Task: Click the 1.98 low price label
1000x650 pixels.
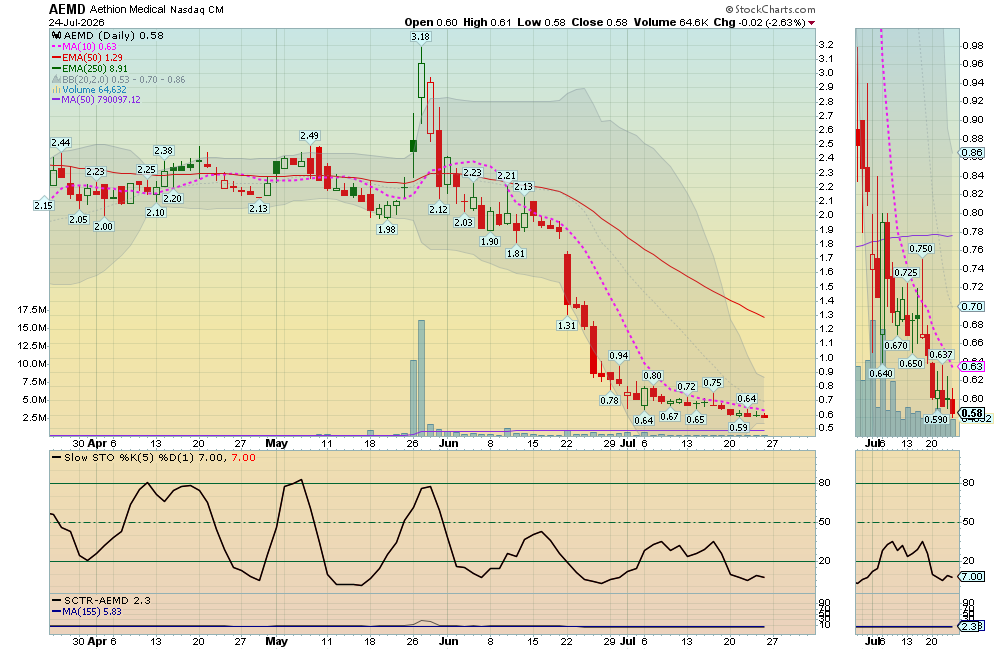Action: click(x=386, y=229)
